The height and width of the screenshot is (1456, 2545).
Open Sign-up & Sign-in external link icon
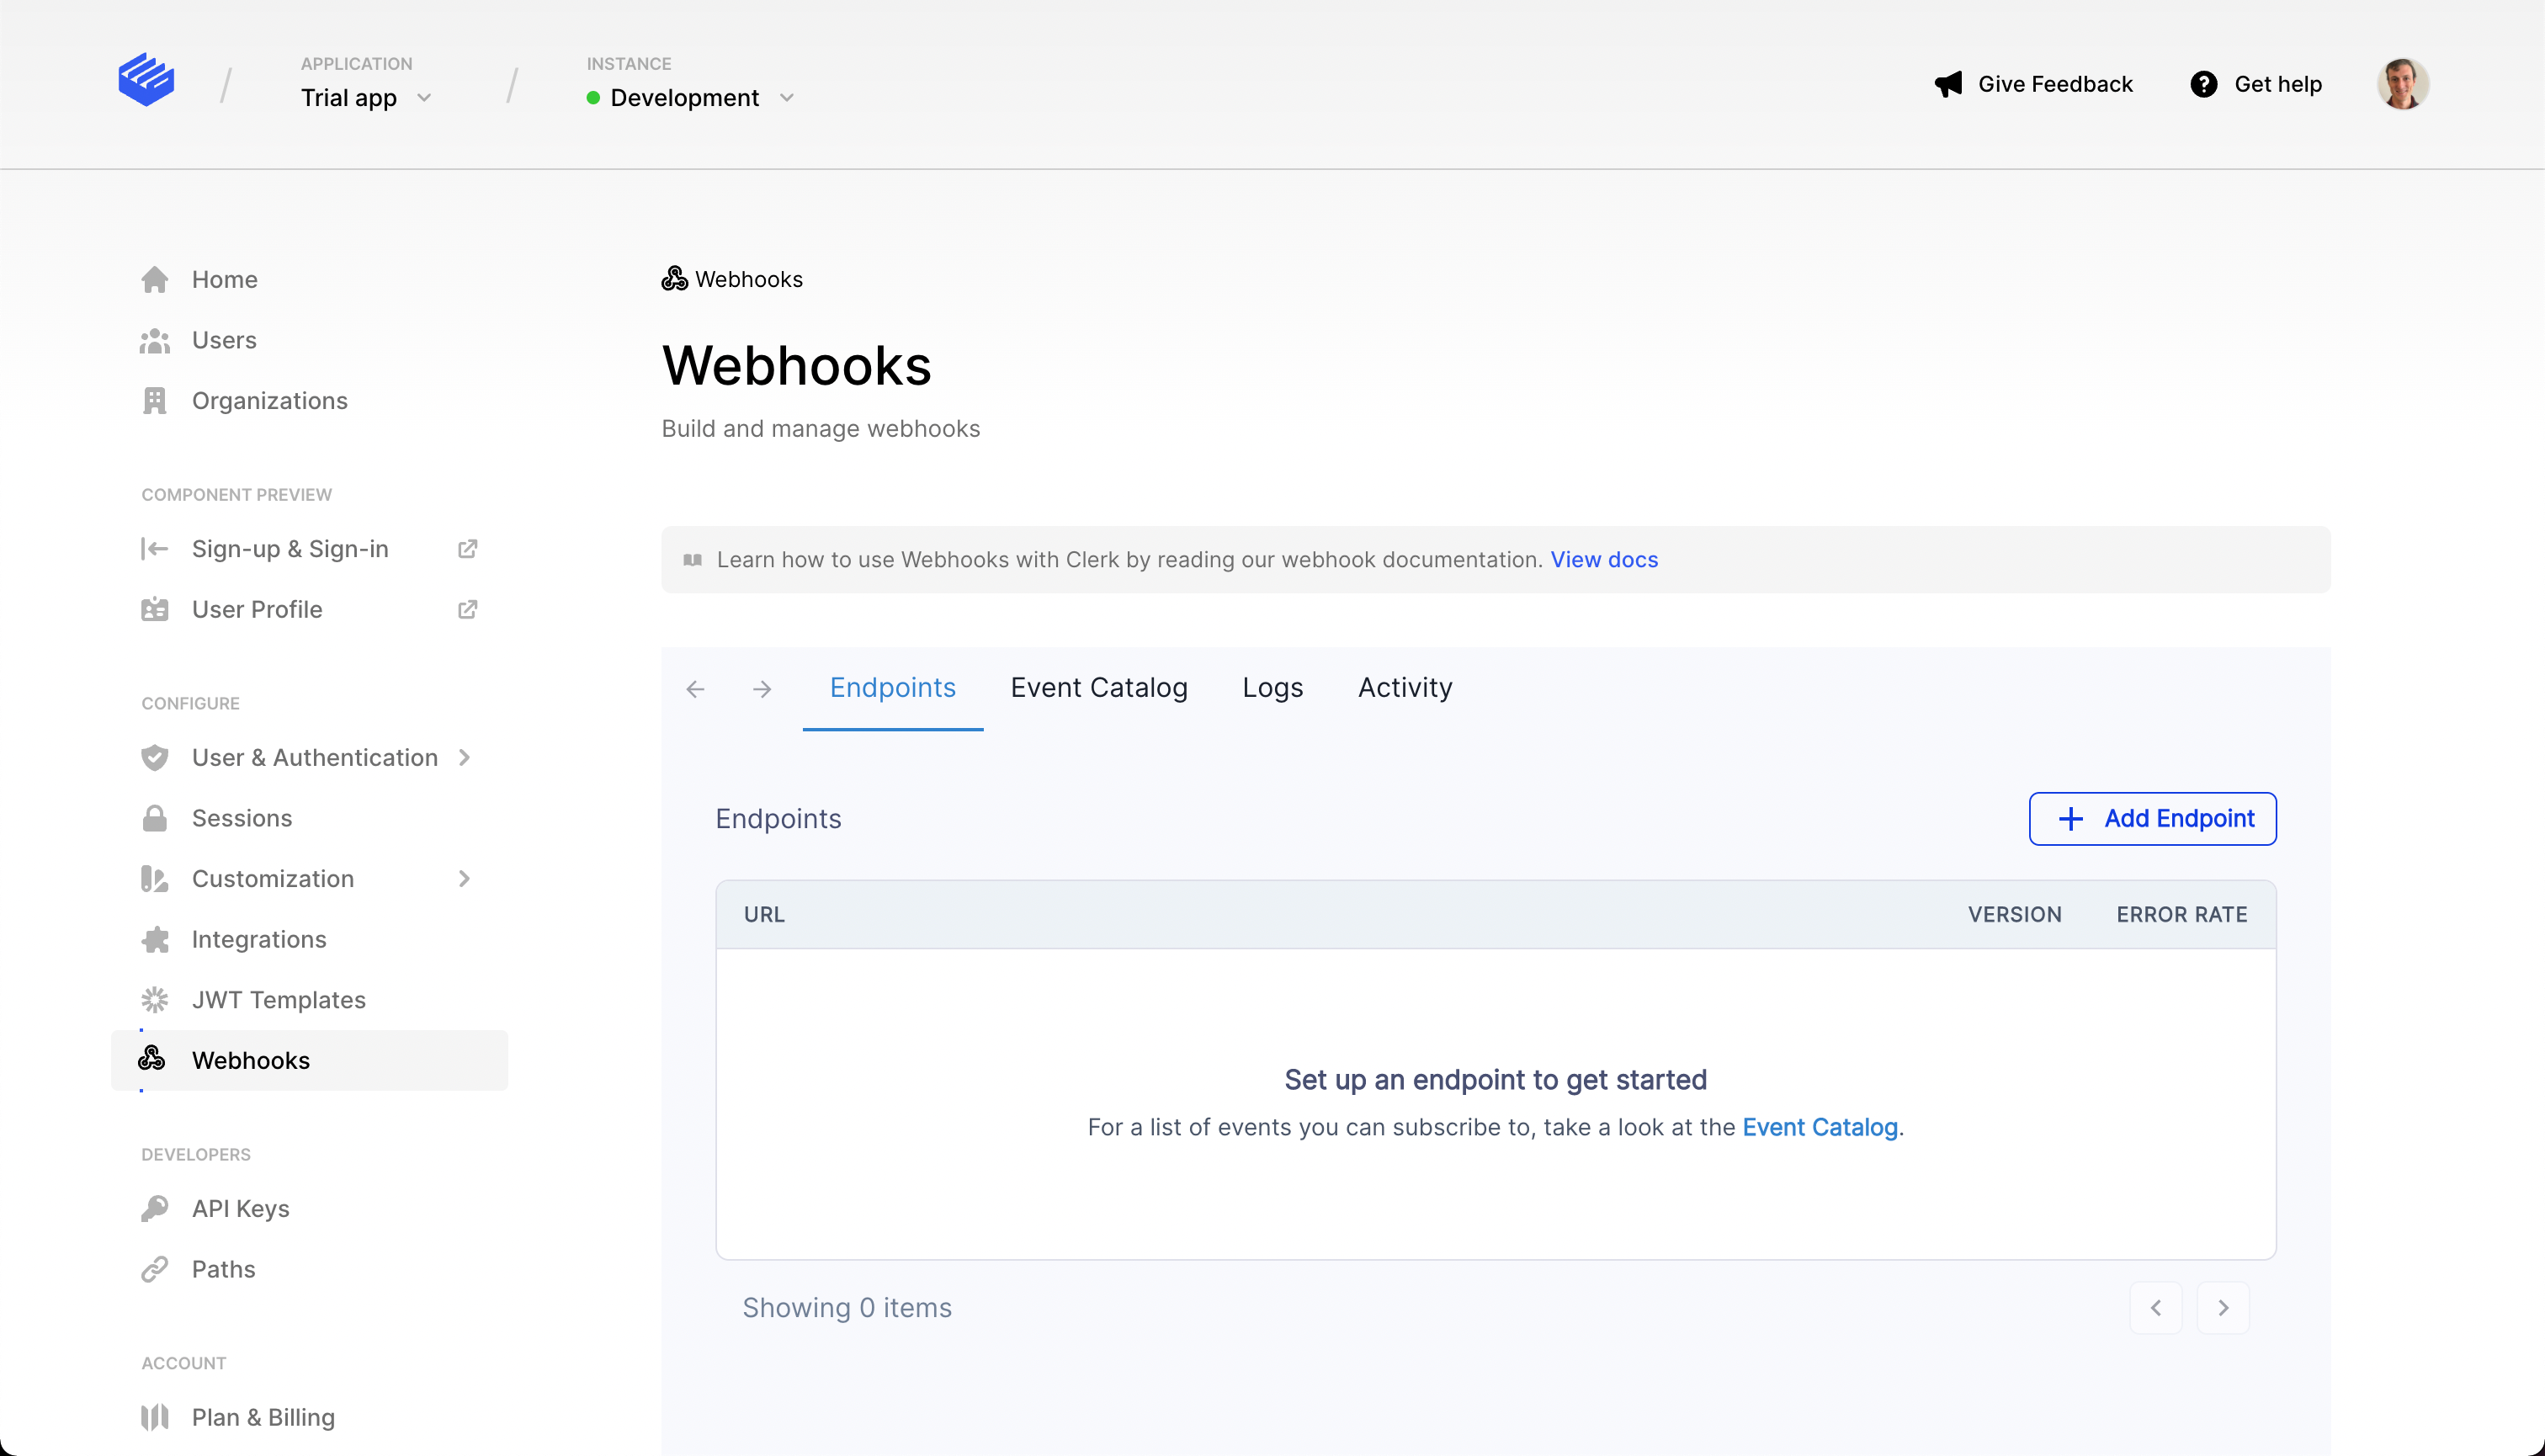click(x=467, y=549)
